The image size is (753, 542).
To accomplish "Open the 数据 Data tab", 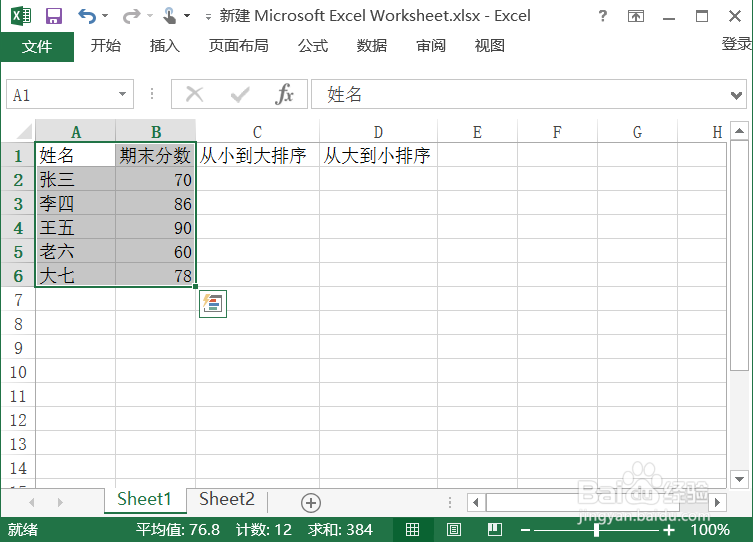I will (372, 46).
